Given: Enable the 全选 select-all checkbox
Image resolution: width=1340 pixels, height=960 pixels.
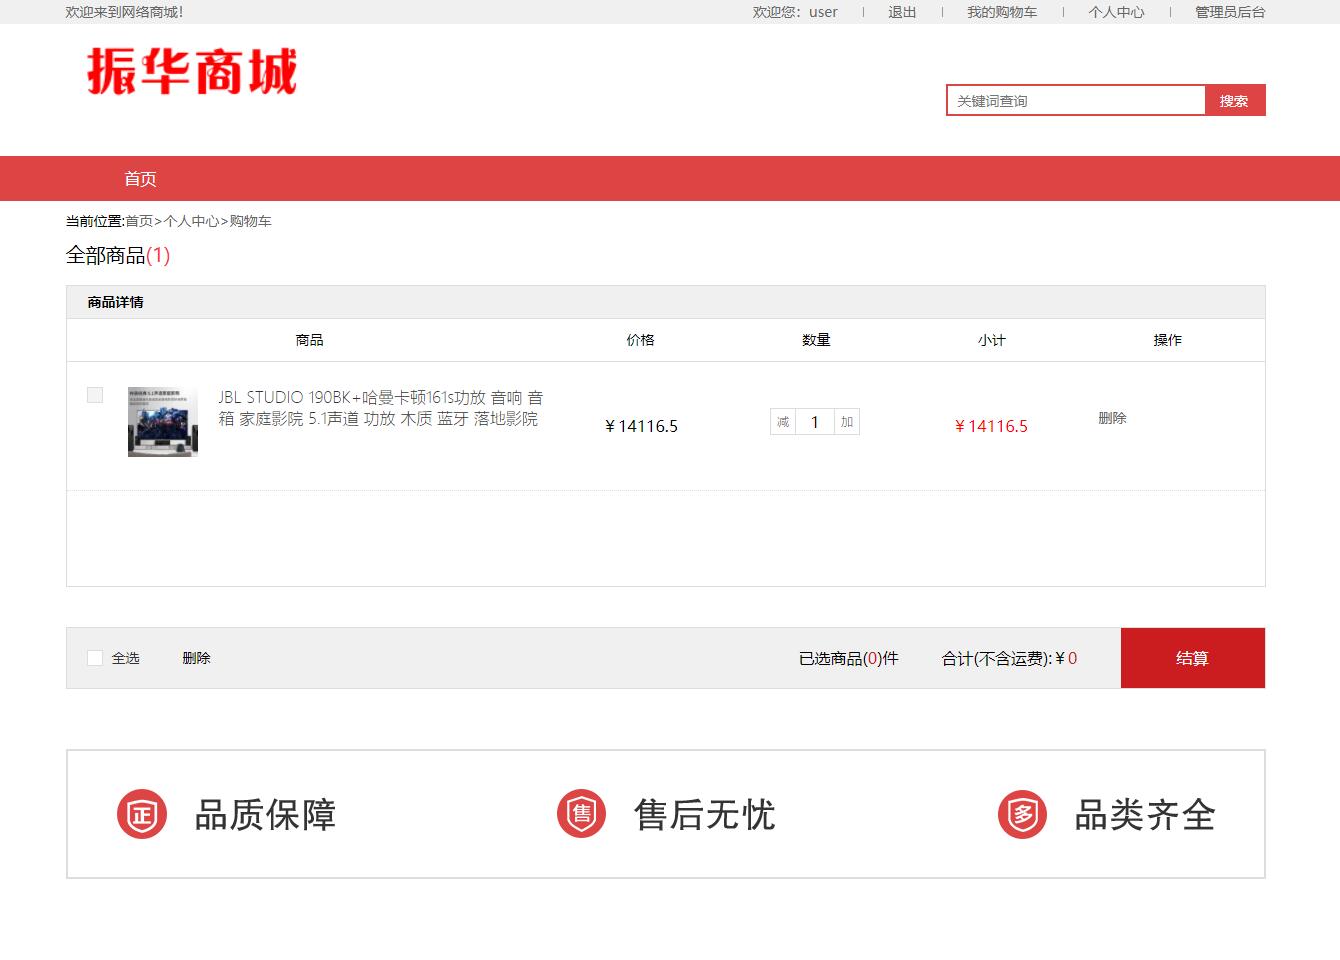Looking at the screenshot, I should coord(95,658).
